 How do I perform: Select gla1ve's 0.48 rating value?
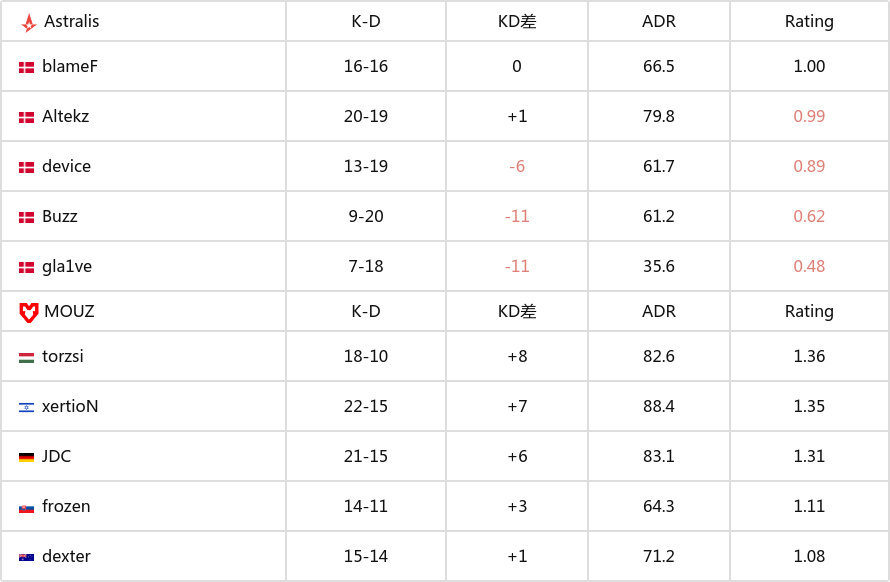pyautogui.click(x=809, y=266)
